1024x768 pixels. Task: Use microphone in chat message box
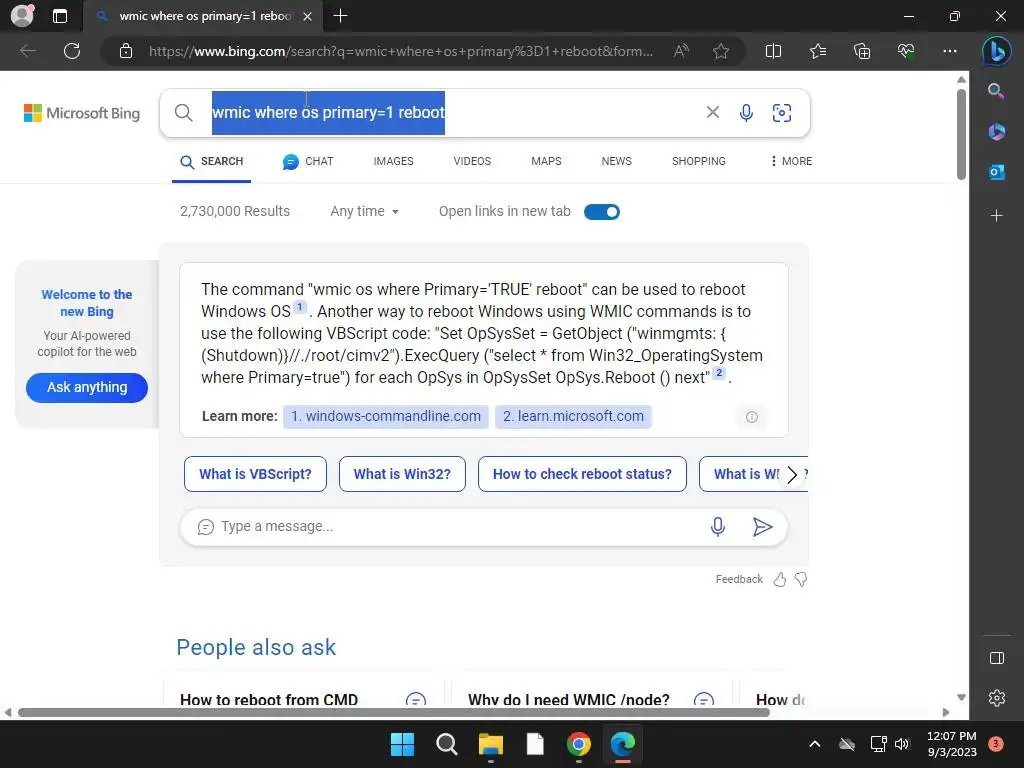pos(718,526)
